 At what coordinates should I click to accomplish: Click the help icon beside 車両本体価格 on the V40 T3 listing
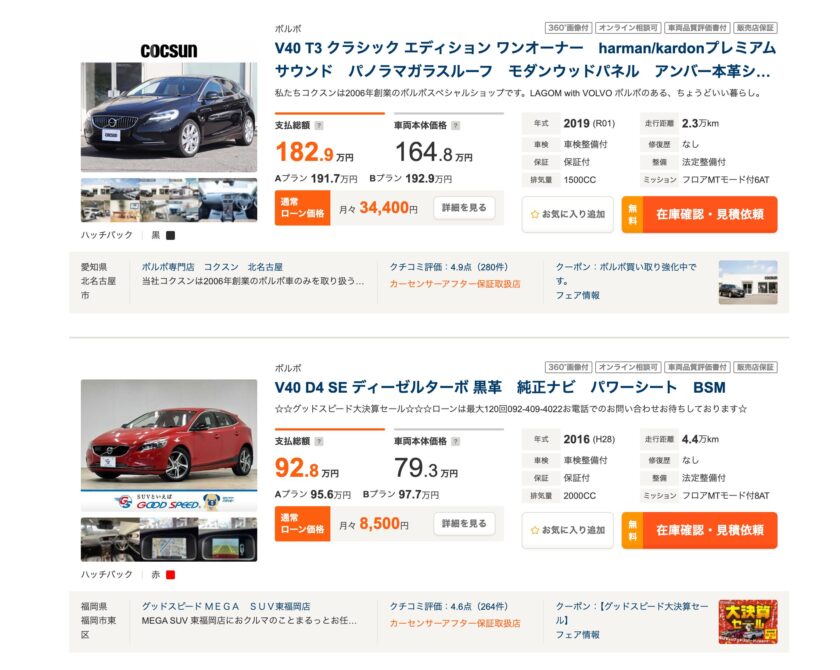[x=455, y=126]
